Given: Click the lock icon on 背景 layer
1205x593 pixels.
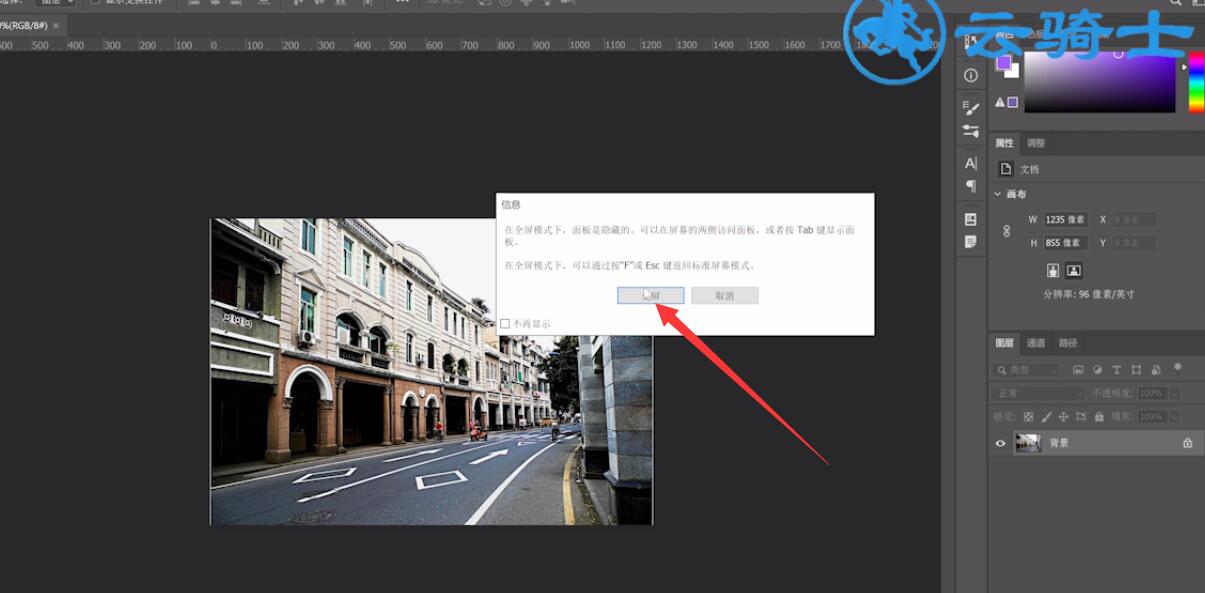Looking at the screenshot, I should tap(1188, 443).
